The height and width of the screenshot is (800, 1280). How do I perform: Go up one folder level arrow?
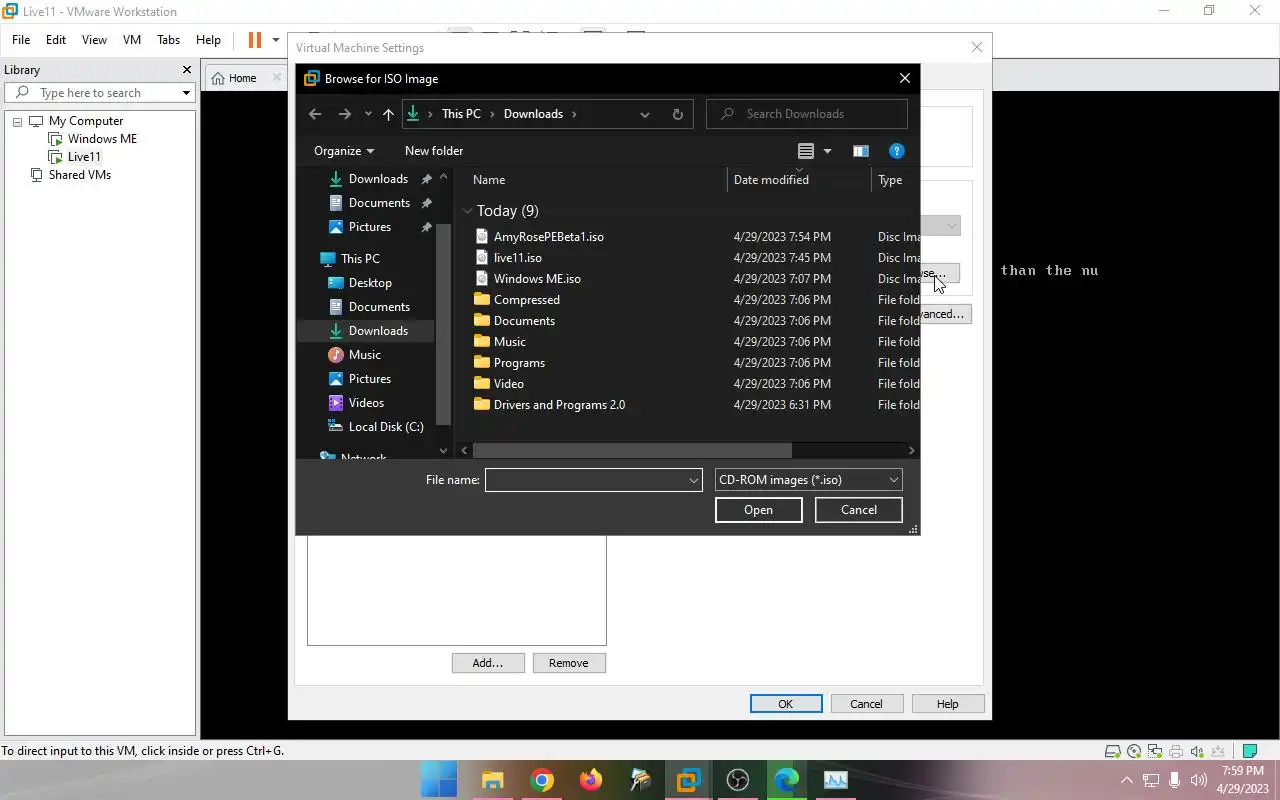pyautogui.click(x=388, y=114)
